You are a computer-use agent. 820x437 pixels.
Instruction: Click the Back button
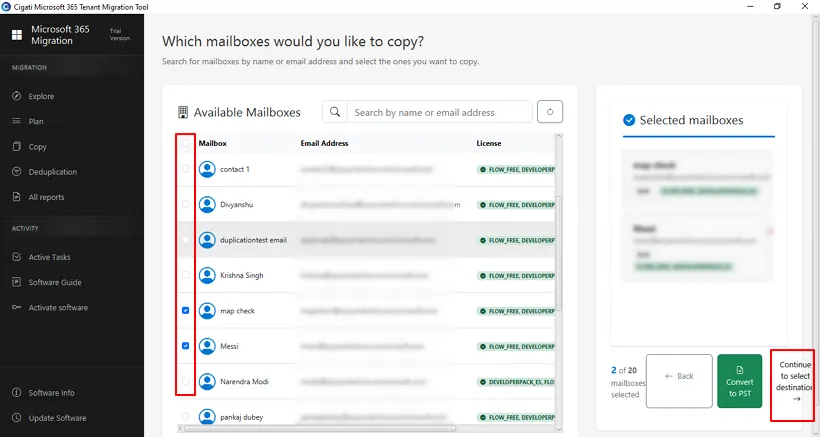679,381
